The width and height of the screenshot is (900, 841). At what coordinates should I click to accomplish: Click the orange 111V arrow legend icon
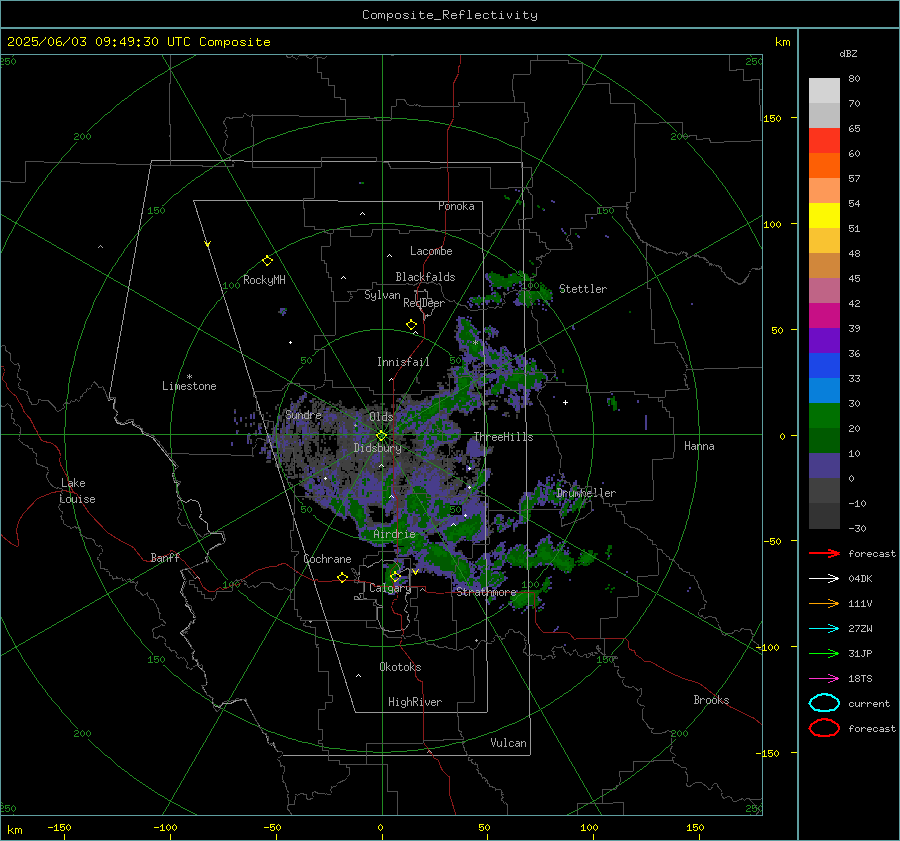click(x=824, y=603)
